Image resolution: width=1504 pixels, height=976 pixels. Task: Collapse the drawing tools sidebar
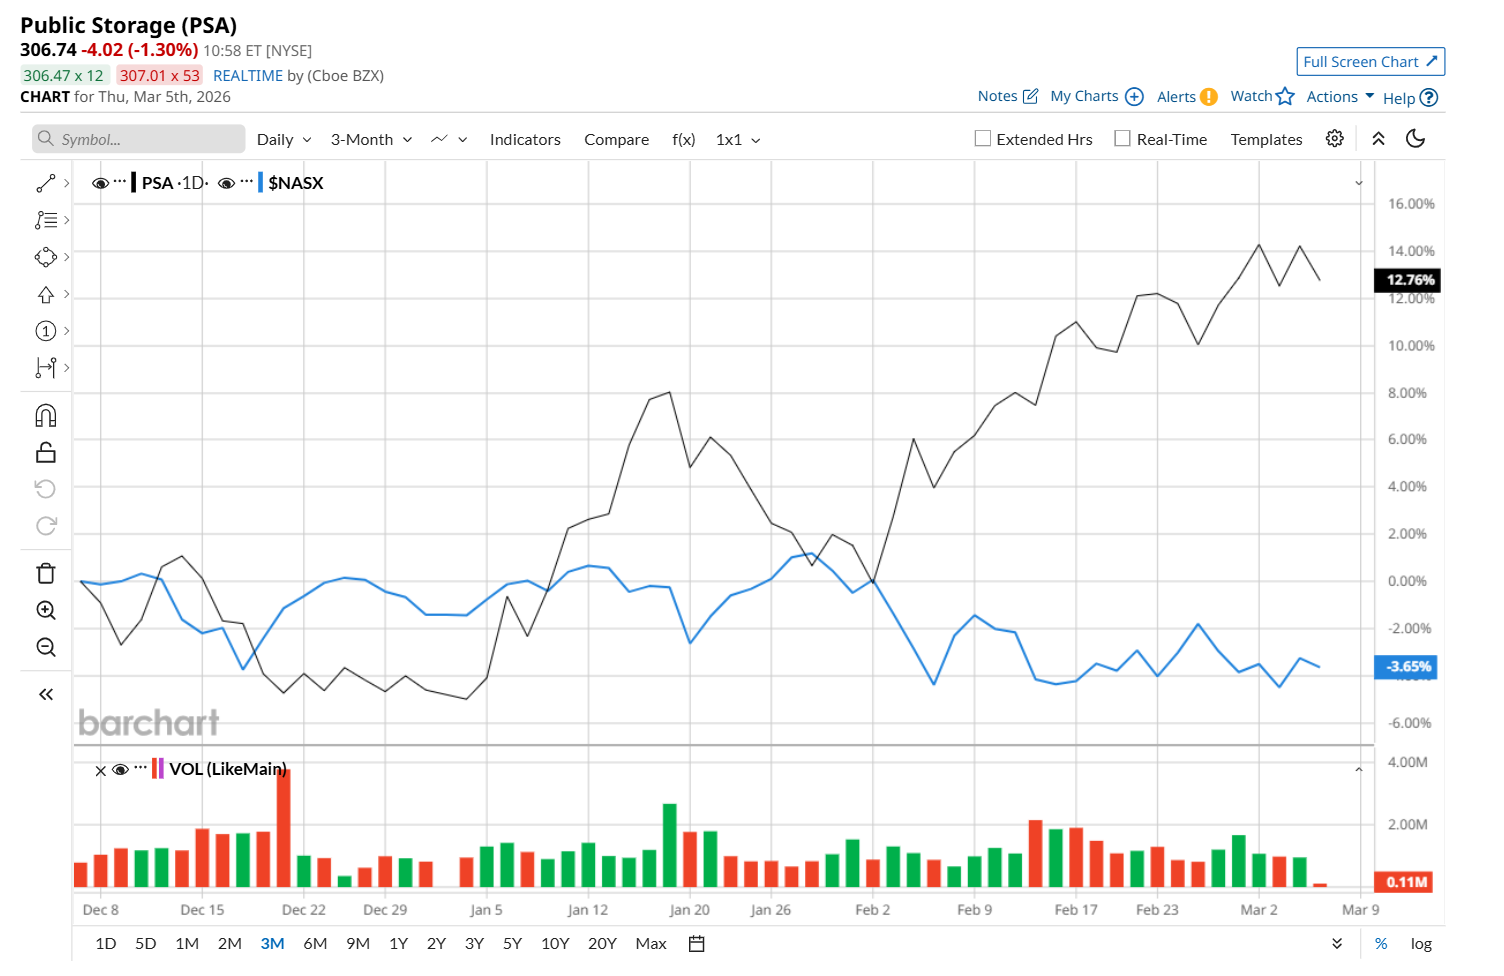point(46,694)
